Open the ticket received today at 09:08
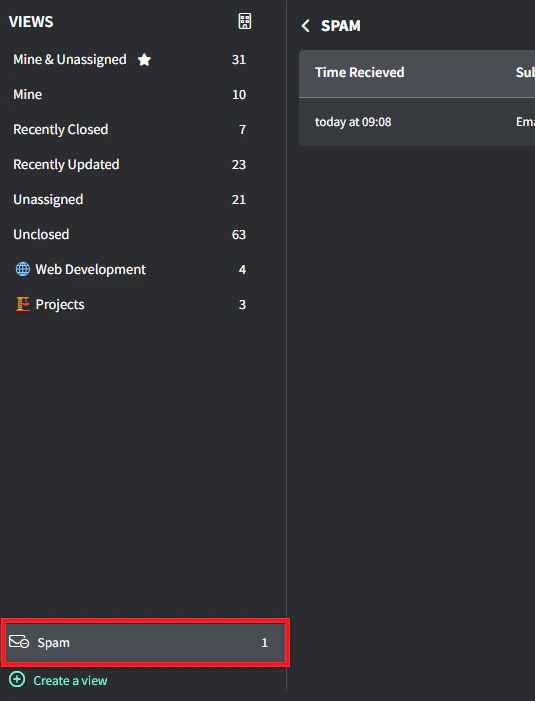This screenshot has height=701, width=535. (x=417, y=122)
